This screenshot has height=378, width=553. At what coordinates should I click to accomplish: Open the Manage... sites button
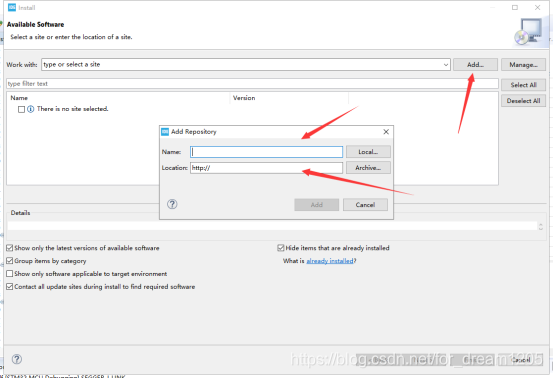pos(523,65)
